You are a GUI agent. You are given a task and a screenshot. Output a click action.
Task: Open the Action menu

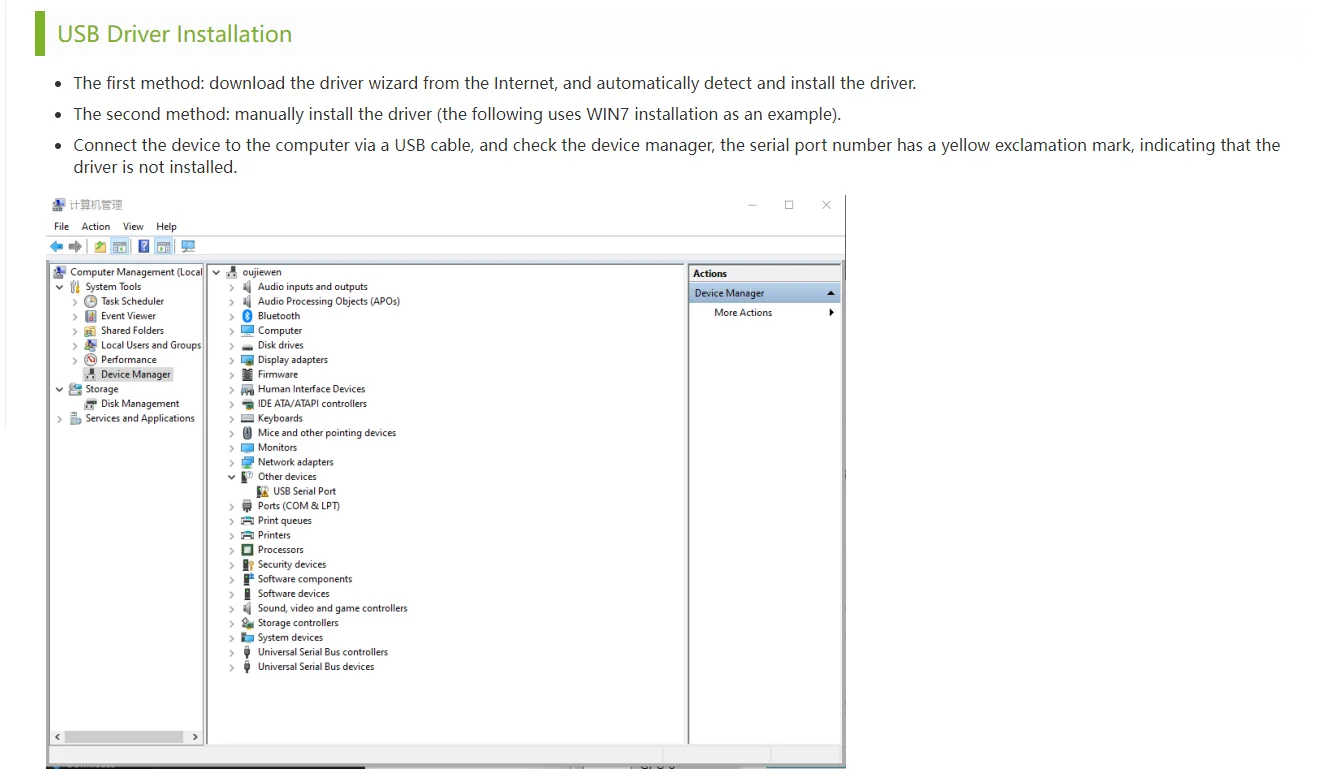pyautogui.click(x=96, y=227)
